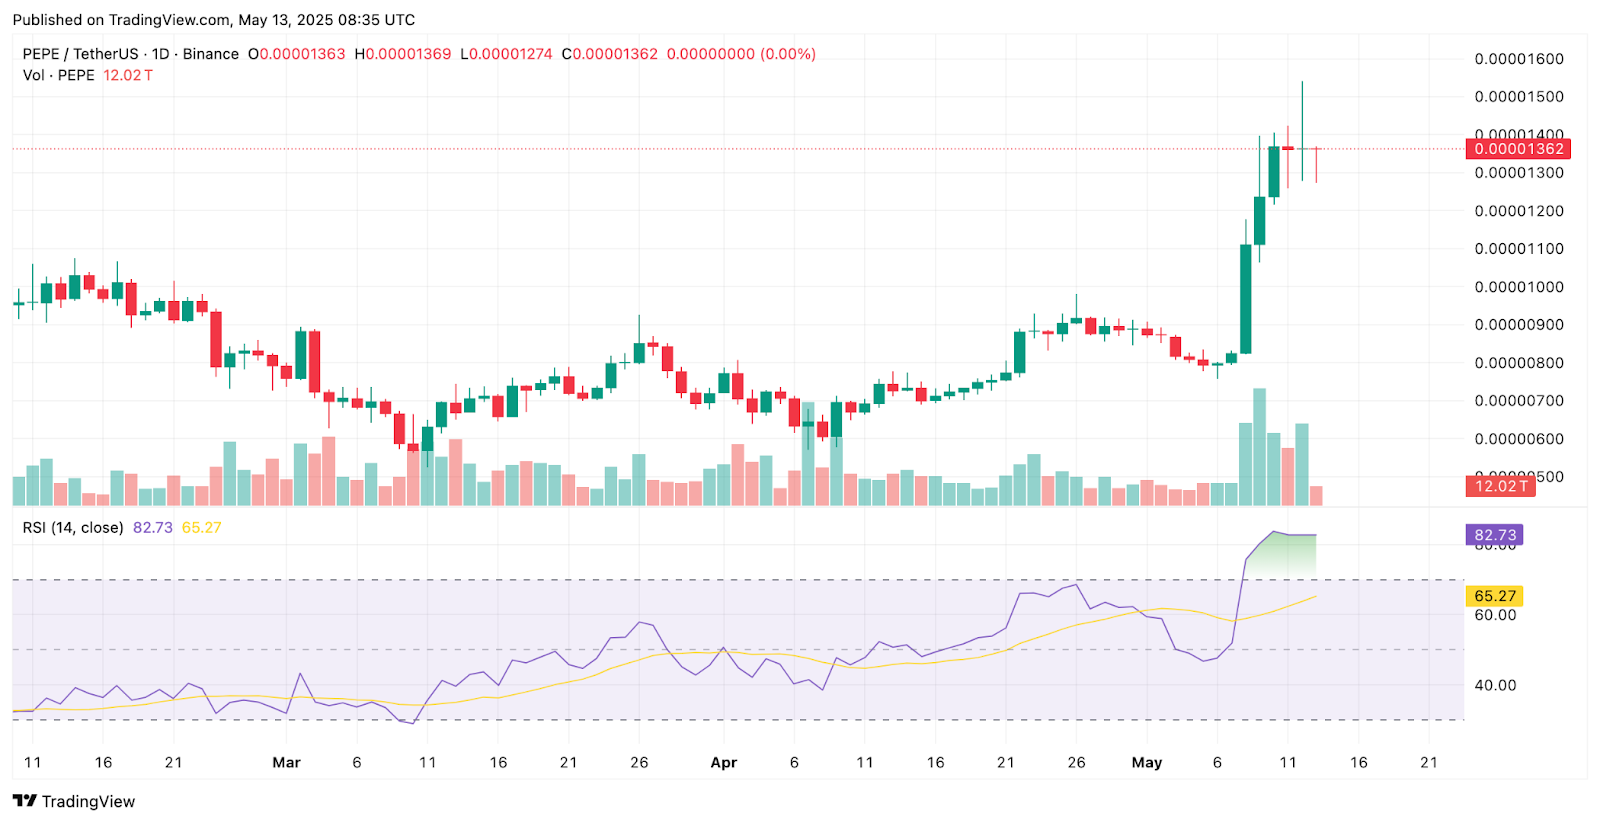Click the 40.00 level on the RSI axis
The width and height of the screenshot is (1600, 823).
click(1495, 685)
